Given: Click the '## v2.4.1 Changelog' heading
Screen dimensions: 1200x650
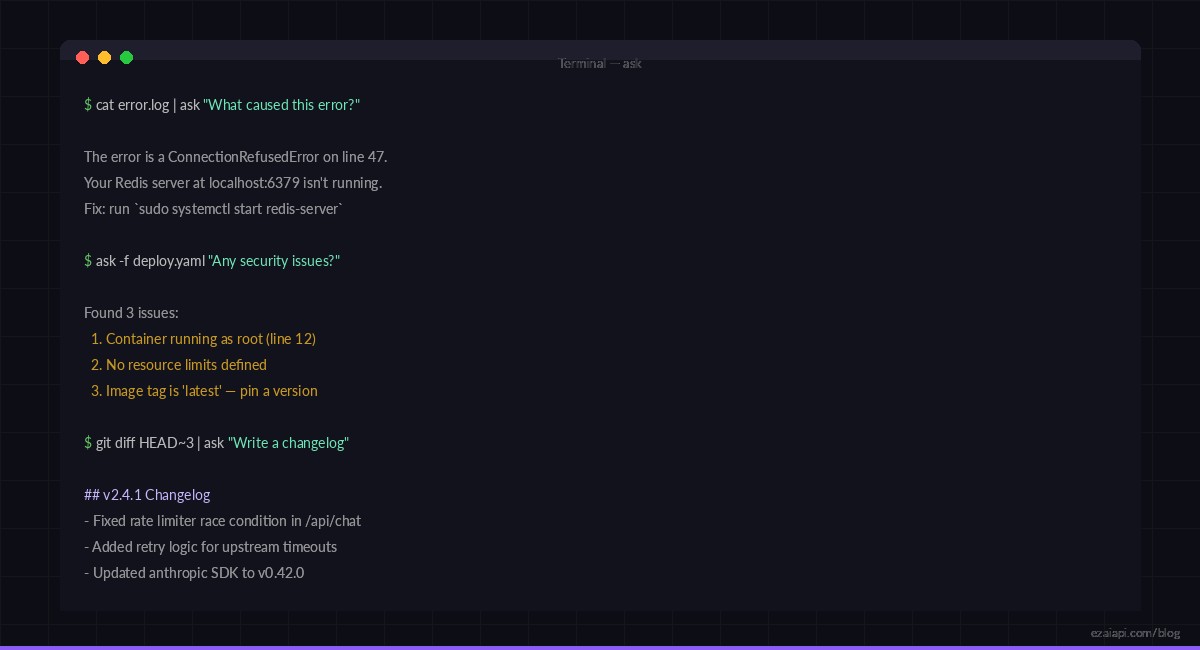Looking at the screenshot, I should tap(147, 494).
